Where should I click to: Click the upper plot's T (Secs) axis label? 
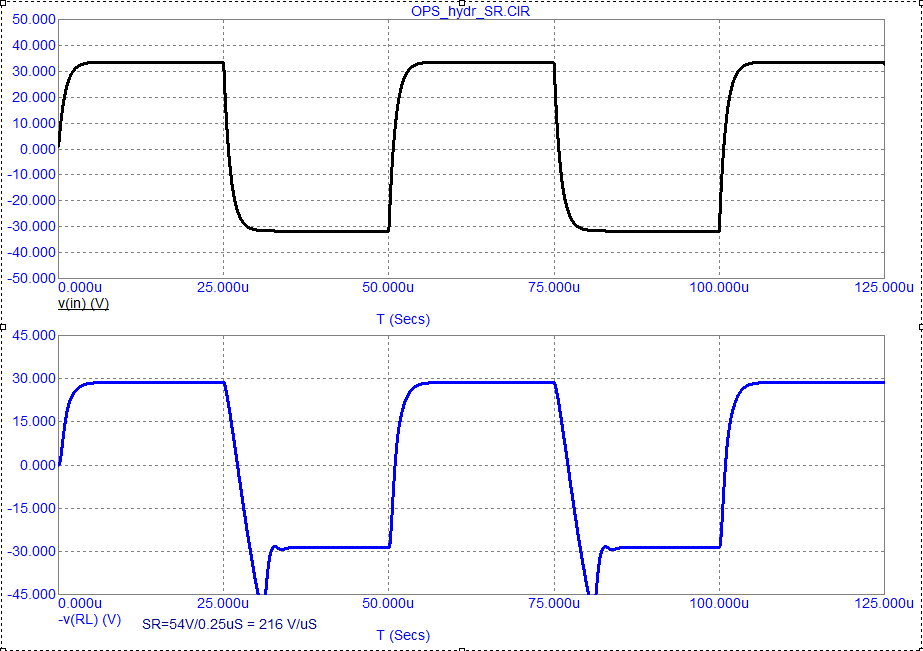(x=403, y=319)
